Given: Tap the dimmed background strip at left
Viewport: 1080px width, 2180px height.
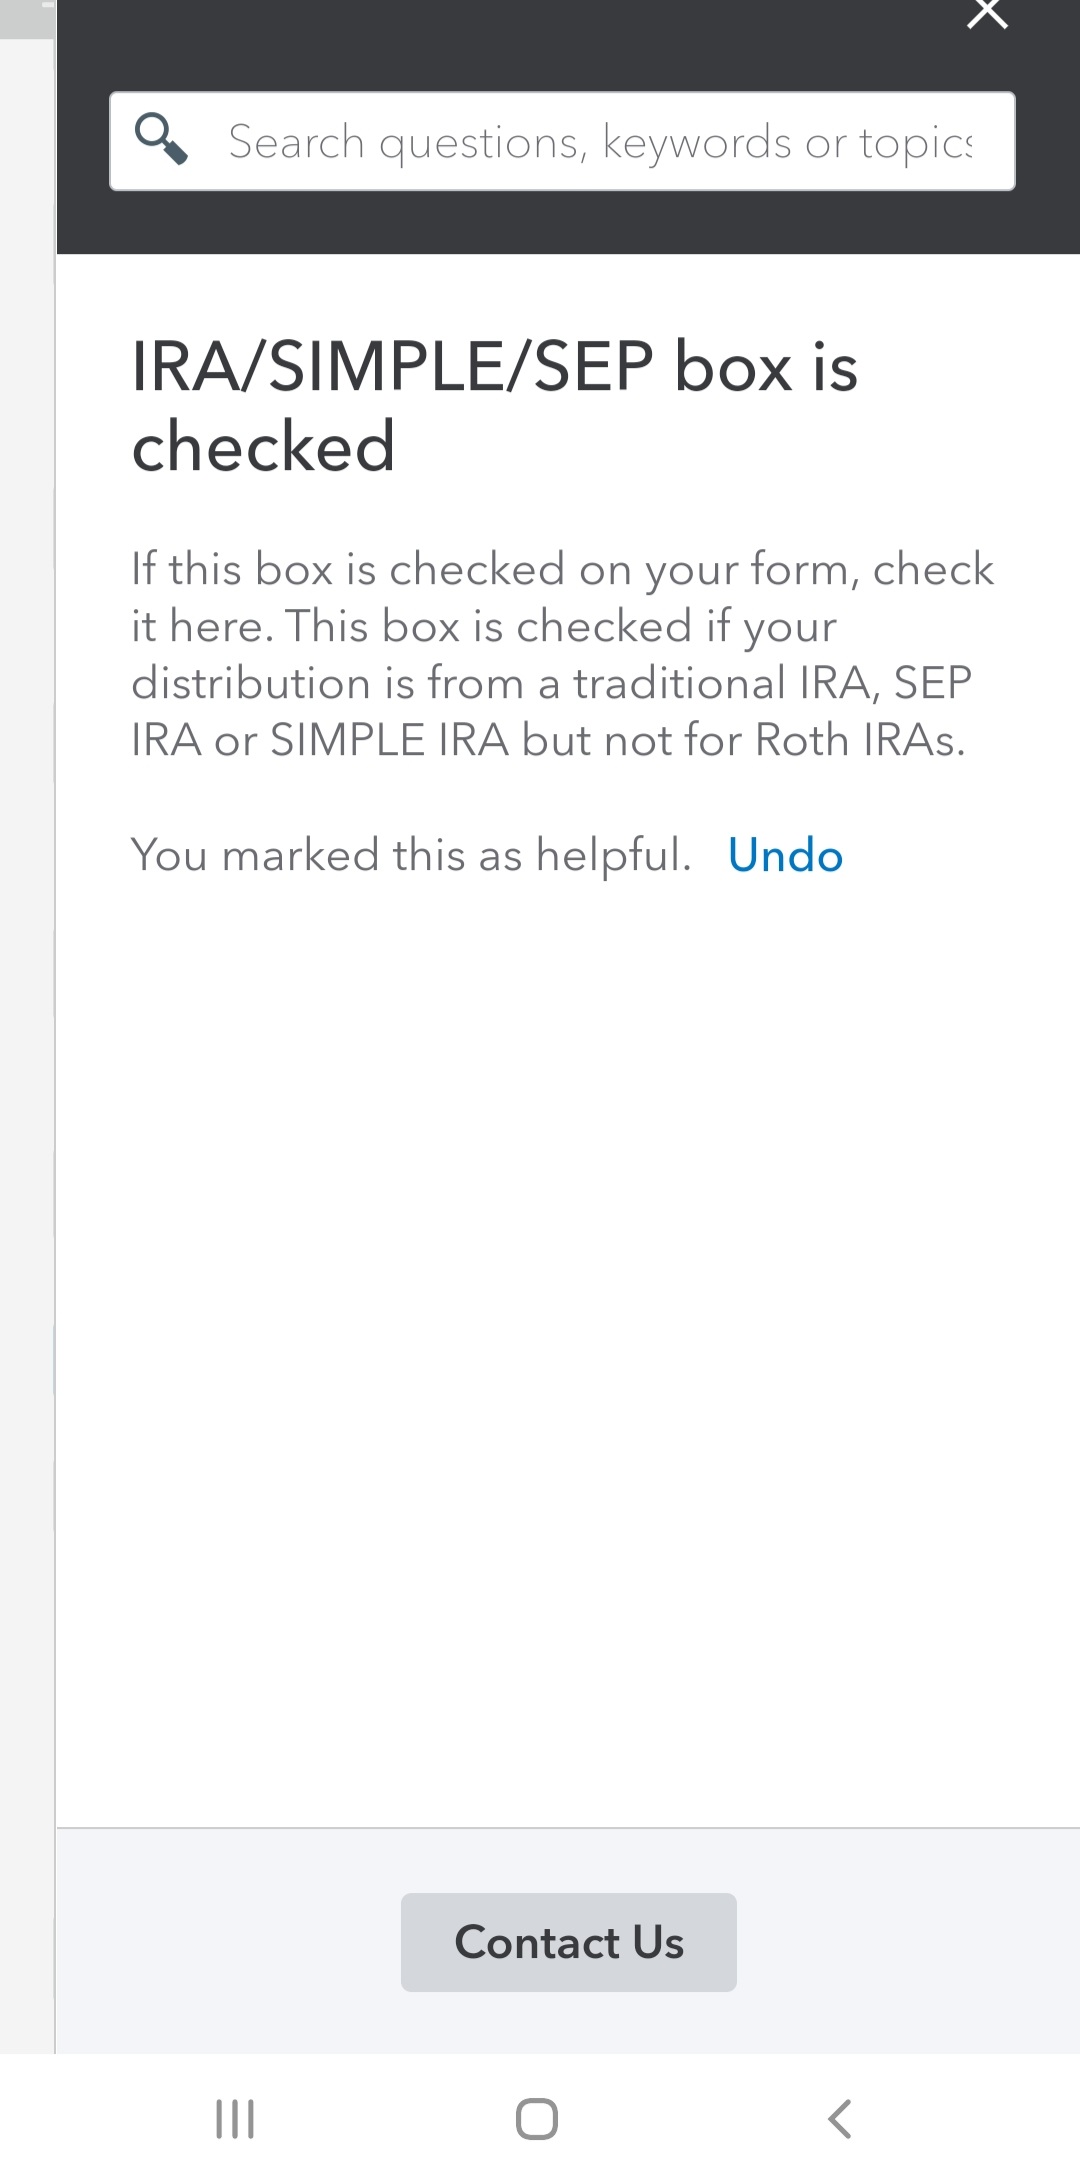Looking at the screenshot, I should (27, 1000).
